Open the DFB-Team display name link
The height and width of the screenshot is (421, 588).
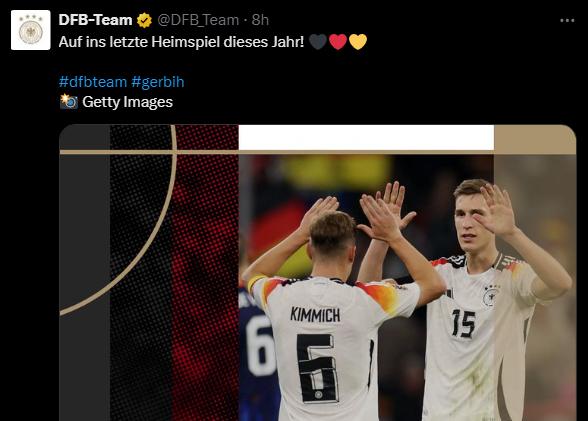click(95, 20)
